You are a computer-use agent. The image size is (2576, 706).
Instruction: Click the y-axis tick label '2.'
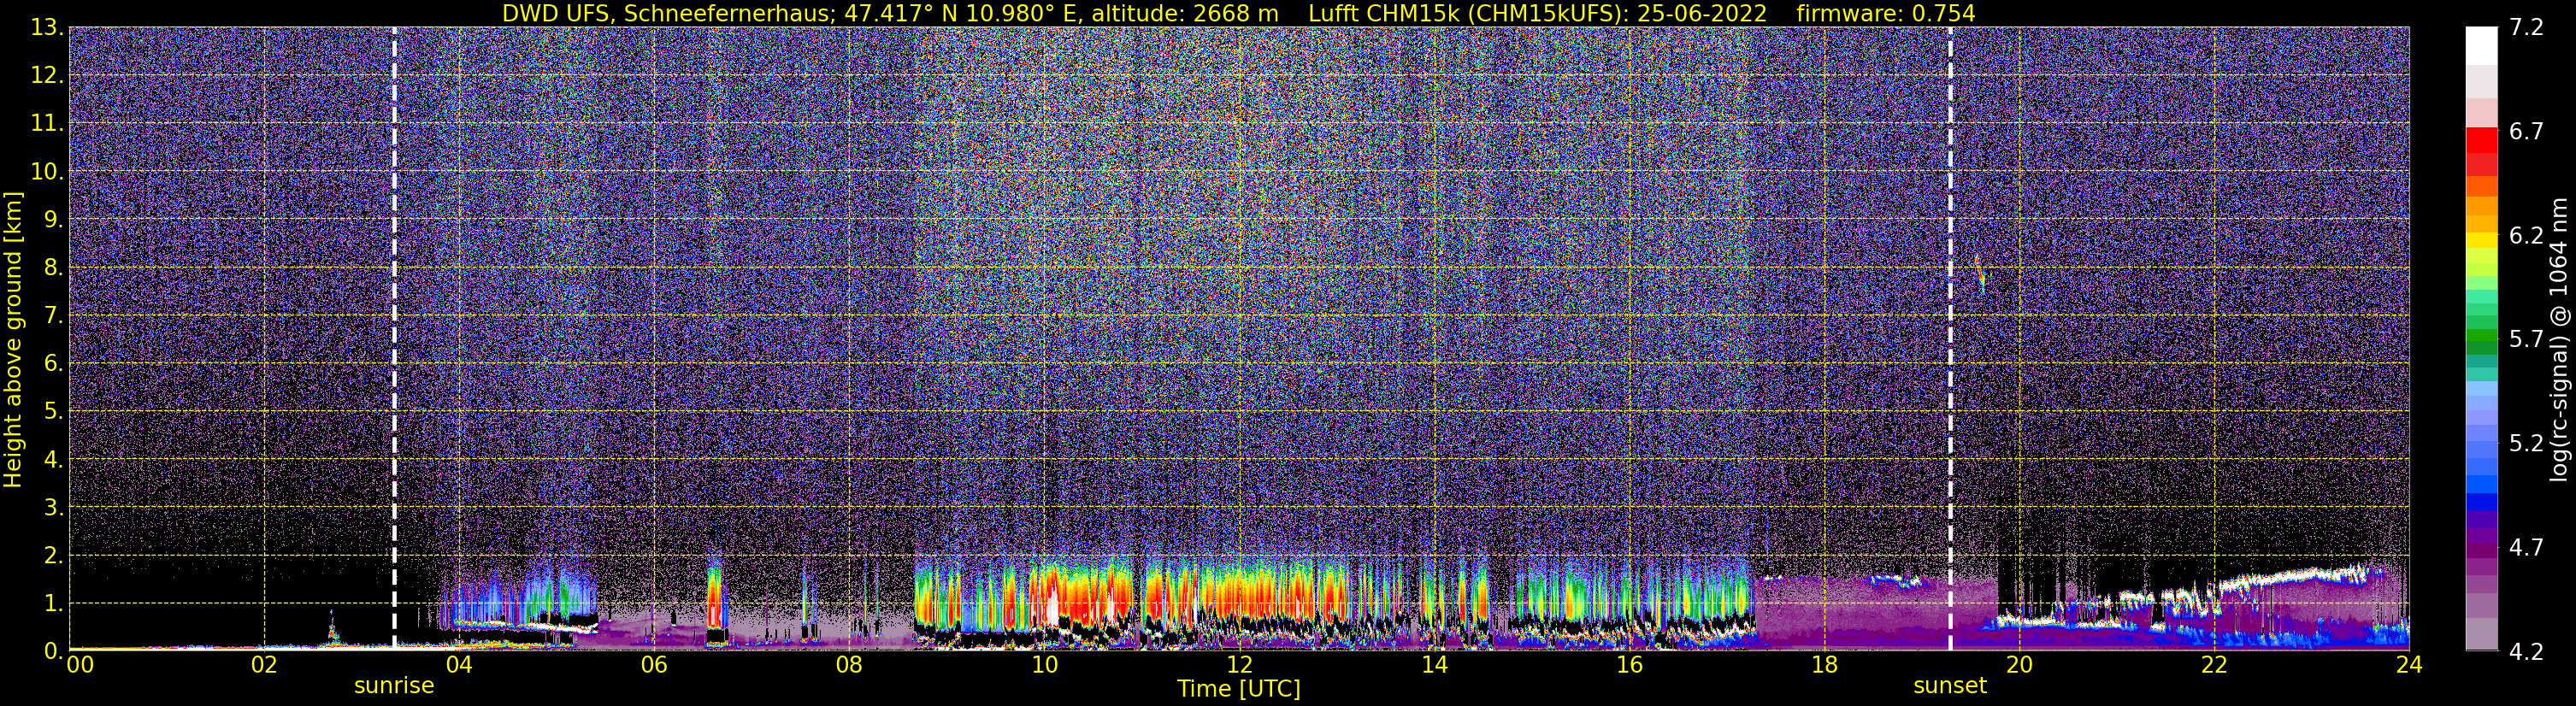point(53,556)
